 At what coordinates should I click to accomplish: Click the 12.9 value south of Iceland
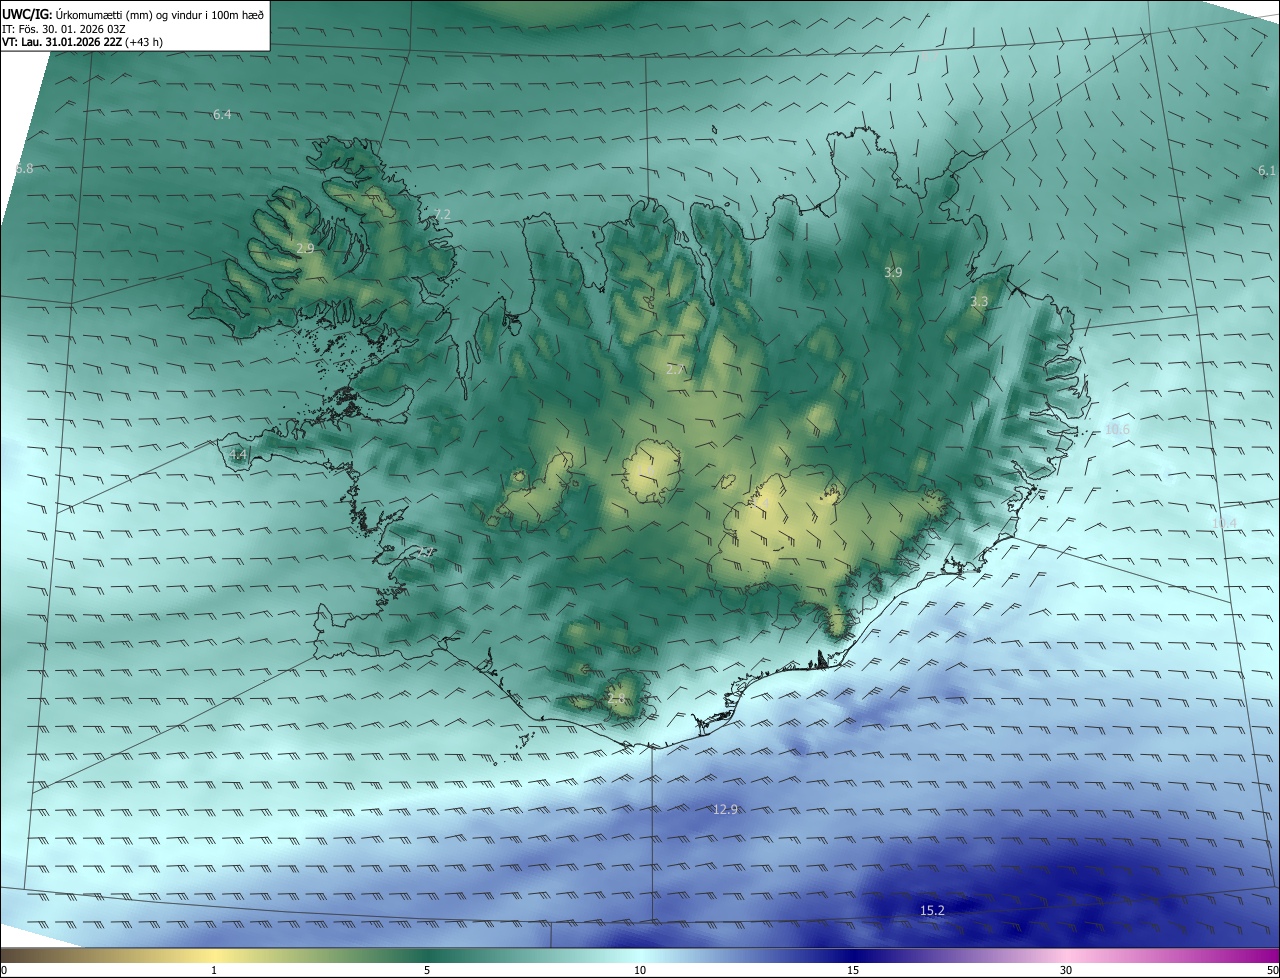(725, 809)
